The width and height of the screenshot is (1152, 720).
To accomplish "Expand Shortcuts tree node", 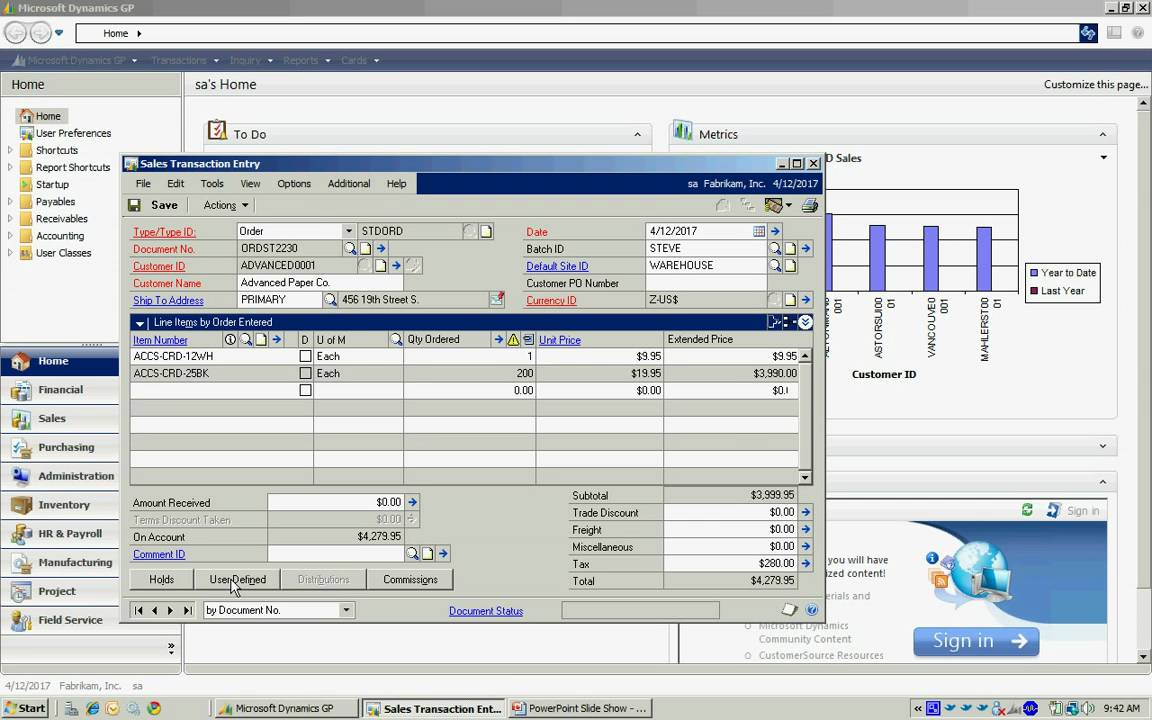I will [x=10, y=150].
